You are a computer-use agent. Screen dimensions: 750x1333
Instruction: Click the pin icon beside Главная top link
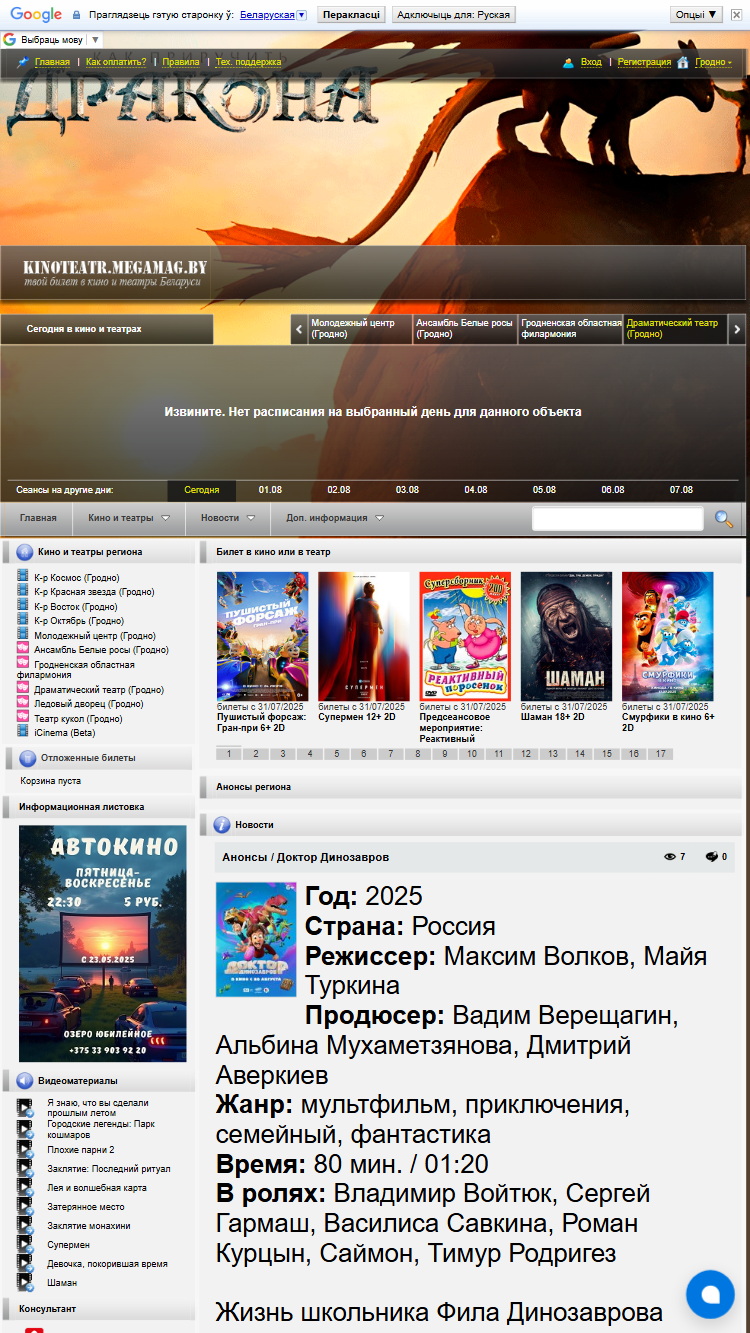(x=23, y=62)
